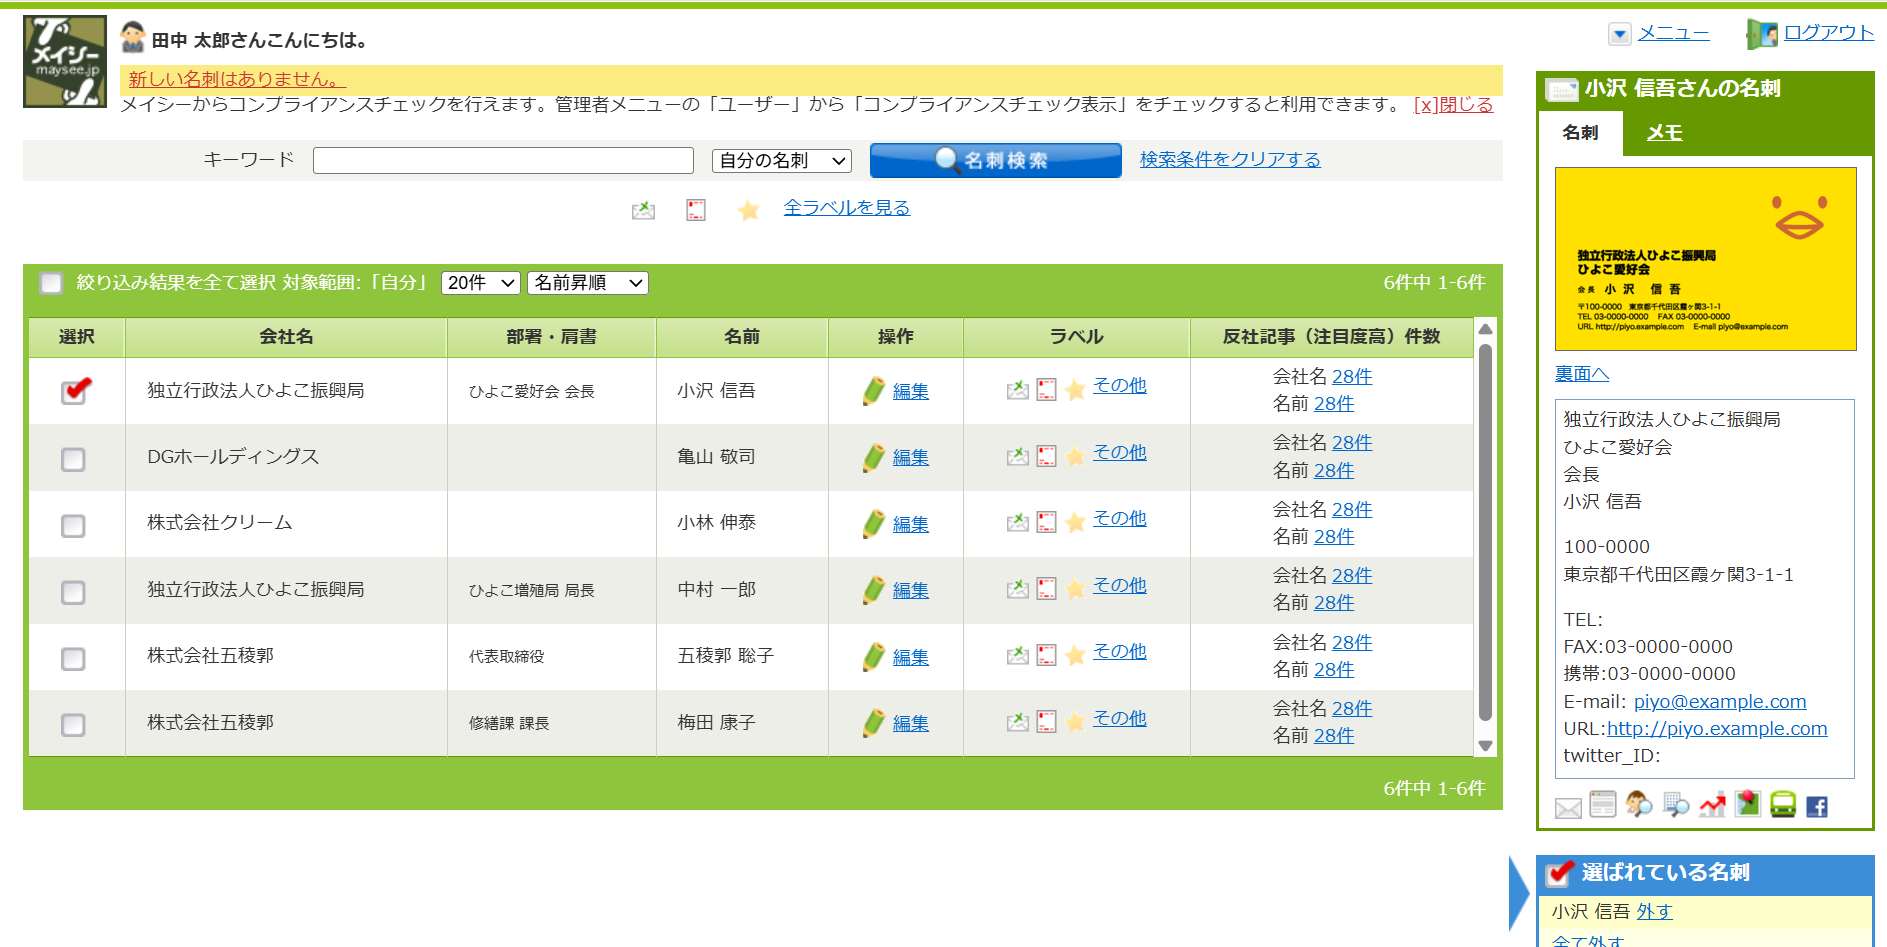Open the website browser icon in card panel
This screenshot has width=1887, height=947.
click(x=1603, y=804)
